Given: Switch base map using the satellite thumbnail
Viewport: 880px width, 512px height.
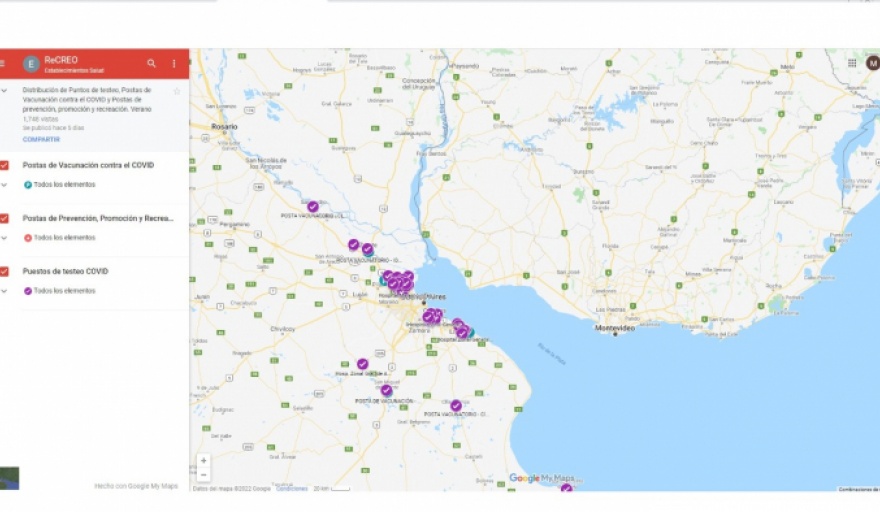Looking at the screenshot, I should (x=9, y=478).
